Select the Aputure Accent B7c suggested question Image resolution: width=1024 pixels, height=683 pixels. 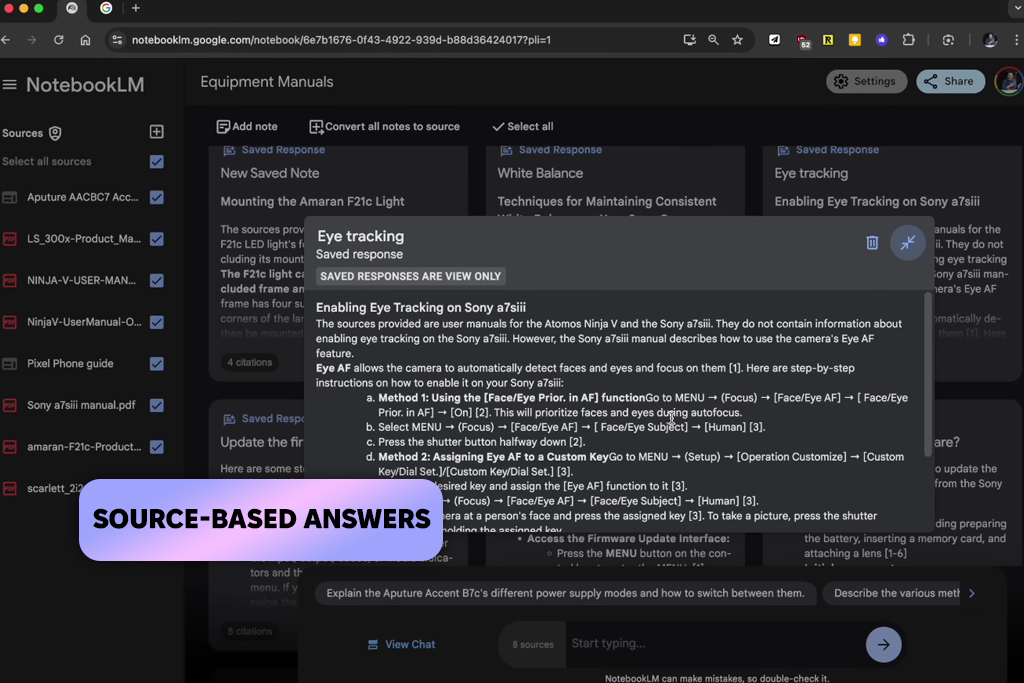pos(566,594)
